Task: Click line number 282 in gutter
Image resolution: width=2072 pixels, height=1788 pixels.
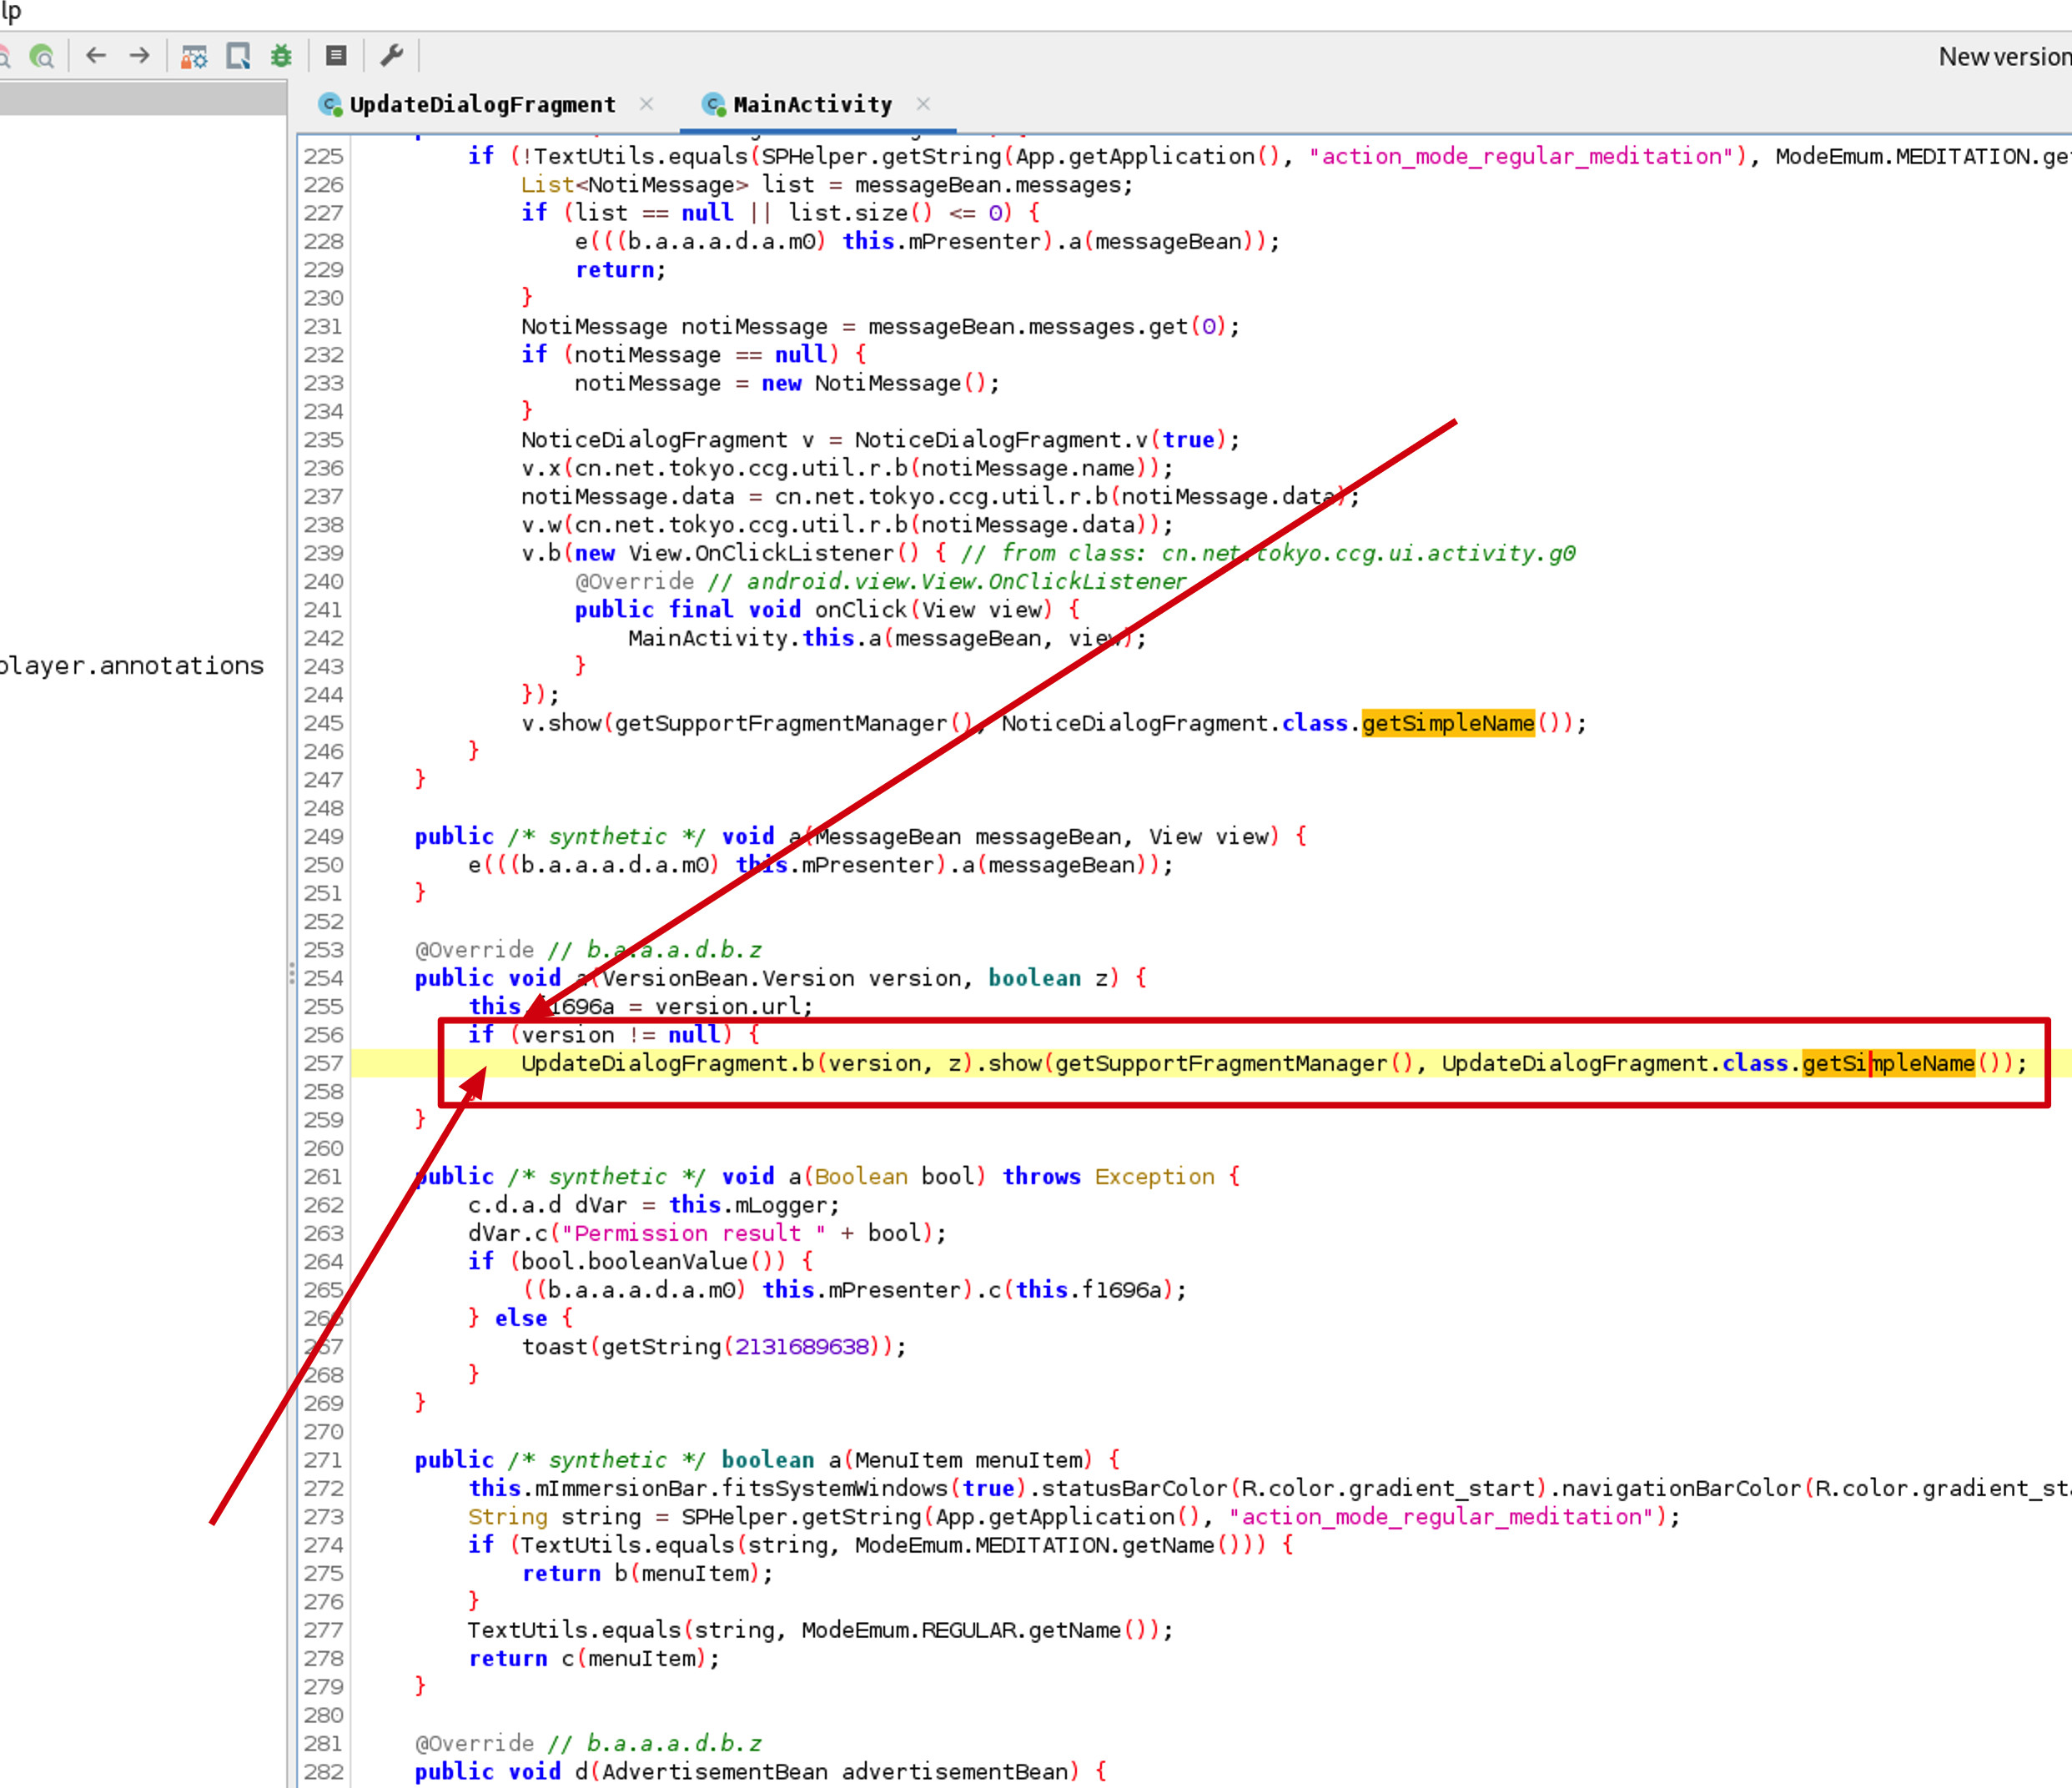Action: (324, 1772)
